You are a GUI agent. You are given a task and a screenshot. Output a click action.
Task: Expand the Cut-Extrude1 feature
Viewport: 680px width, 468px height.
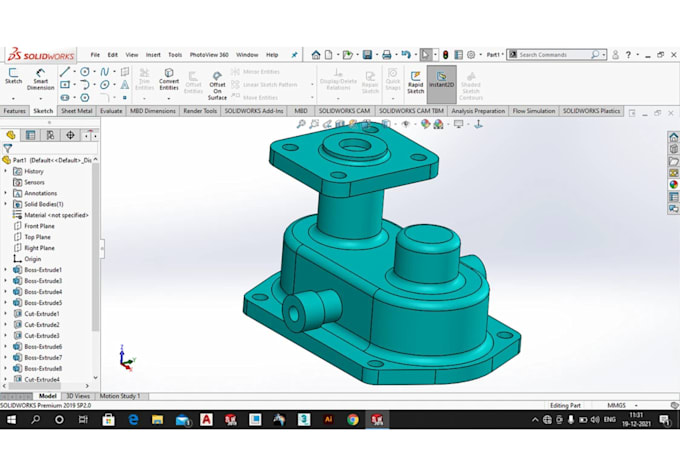point(6,314)
